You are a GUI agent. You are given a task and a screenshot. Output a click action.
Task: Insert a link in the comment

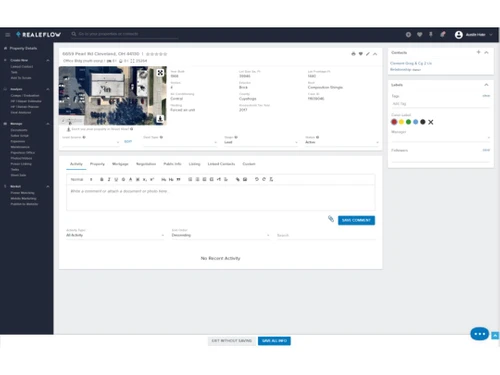238,179
